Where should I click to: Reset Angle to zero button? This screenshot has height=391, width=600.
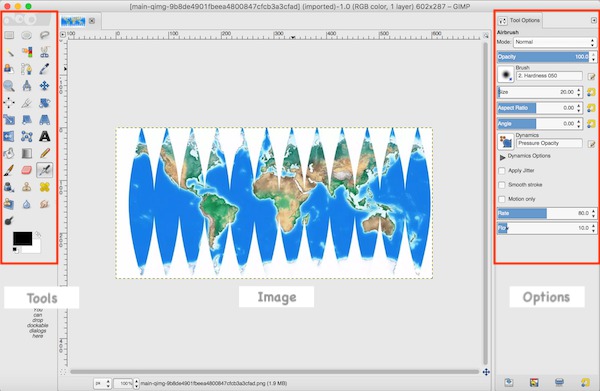coord(591,124)
